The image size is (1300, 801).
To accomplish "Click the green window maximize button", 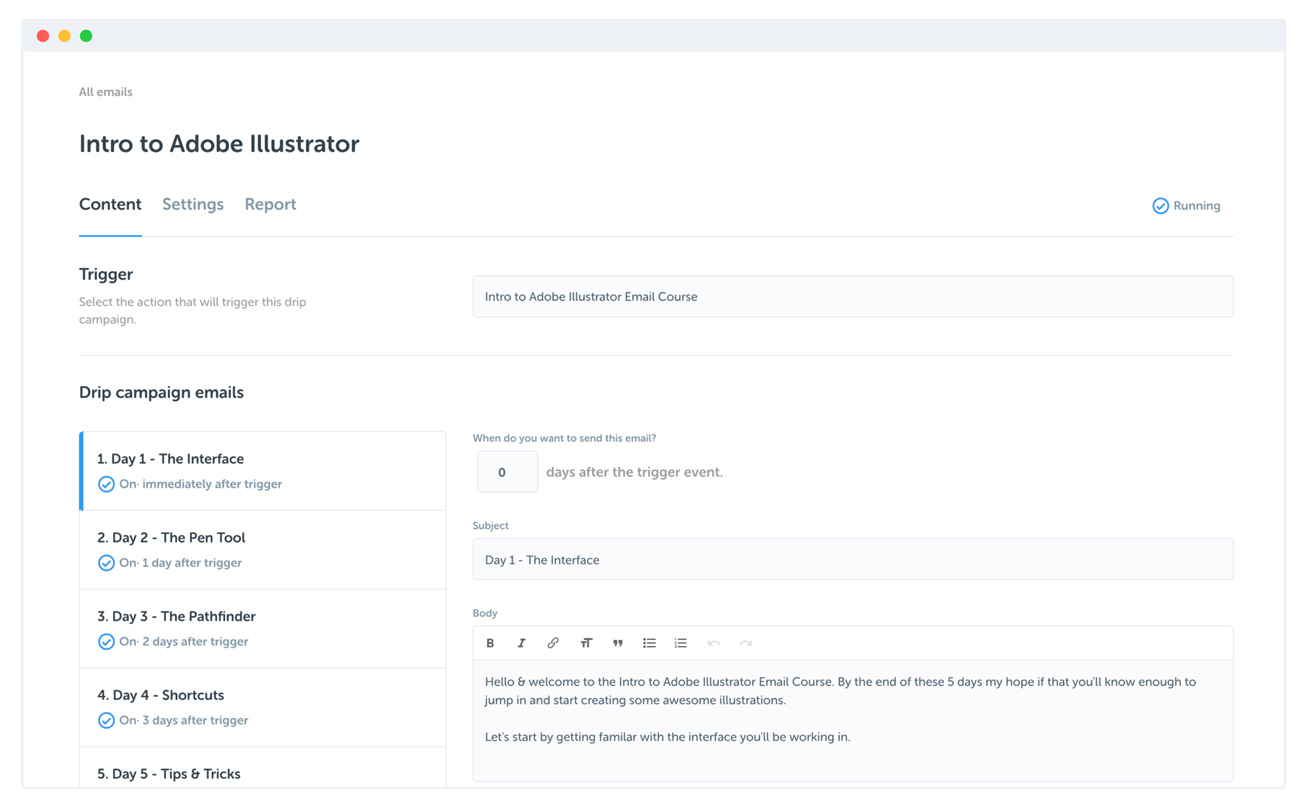I will point(86,36).
